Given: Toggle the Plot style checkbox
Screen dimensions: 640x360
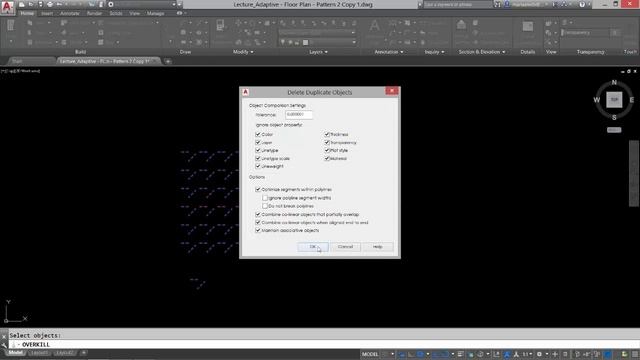Looking at the screenshot, I should pyautogui.click(x=327, y=150).
